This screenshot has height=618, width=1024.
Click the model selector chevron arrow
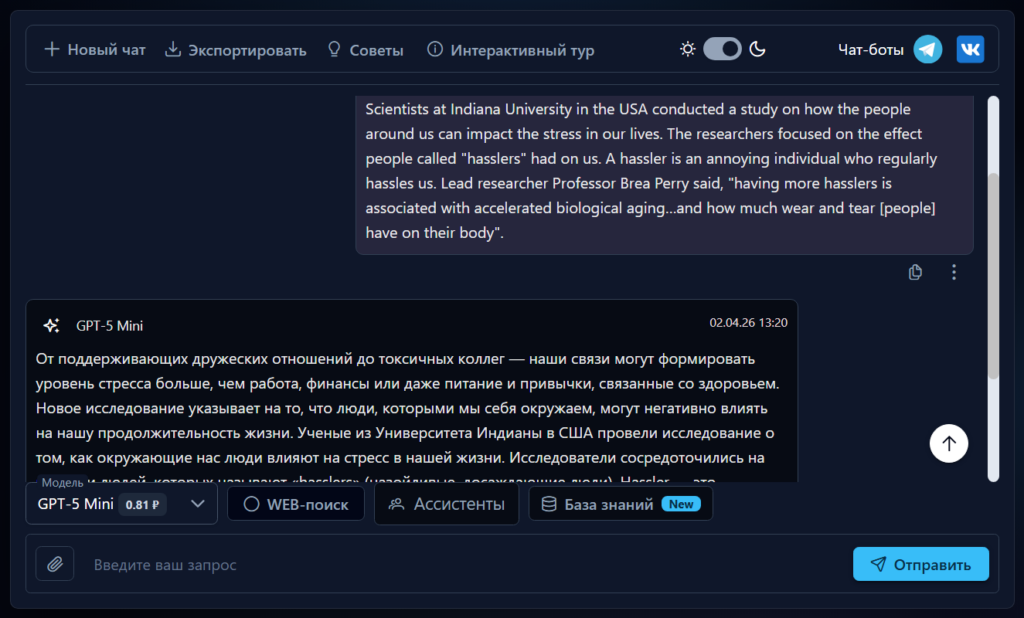197,504
